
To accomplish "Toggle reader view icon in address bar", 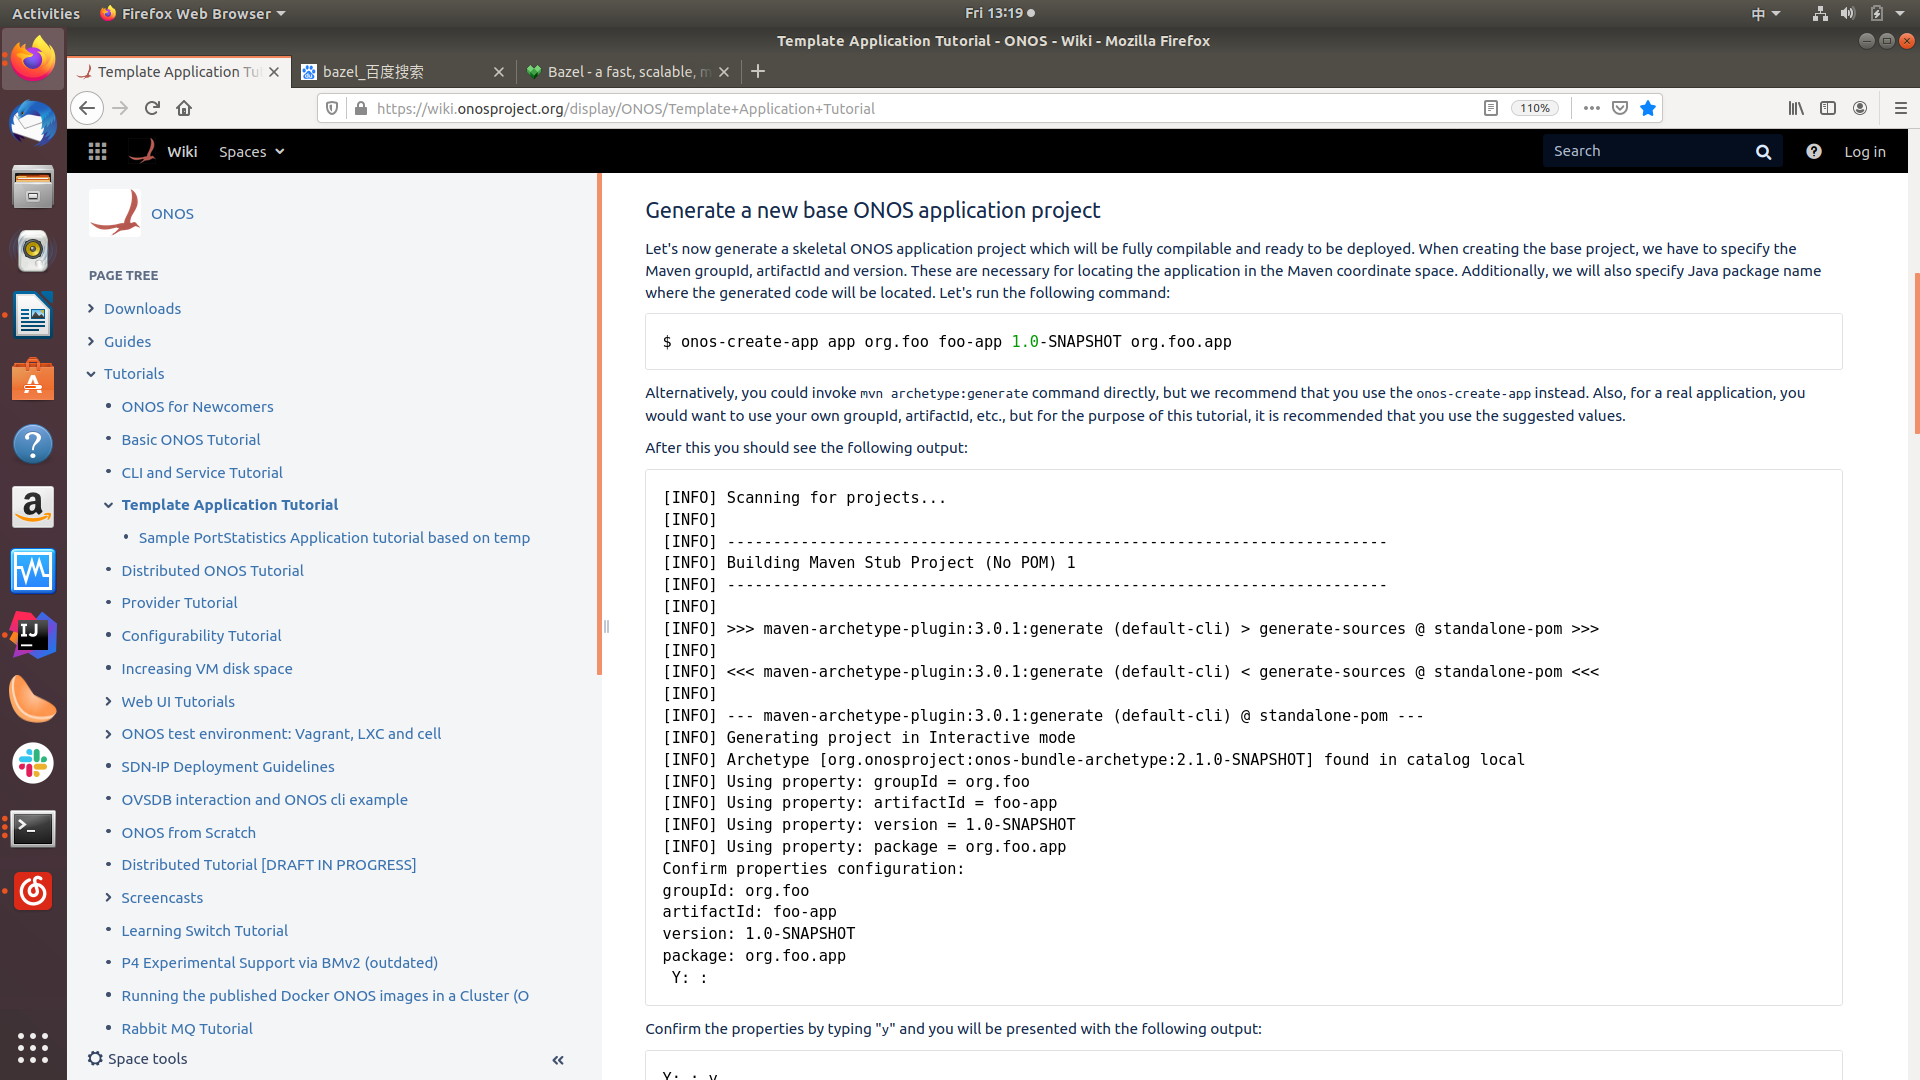I will [1490, 108].
